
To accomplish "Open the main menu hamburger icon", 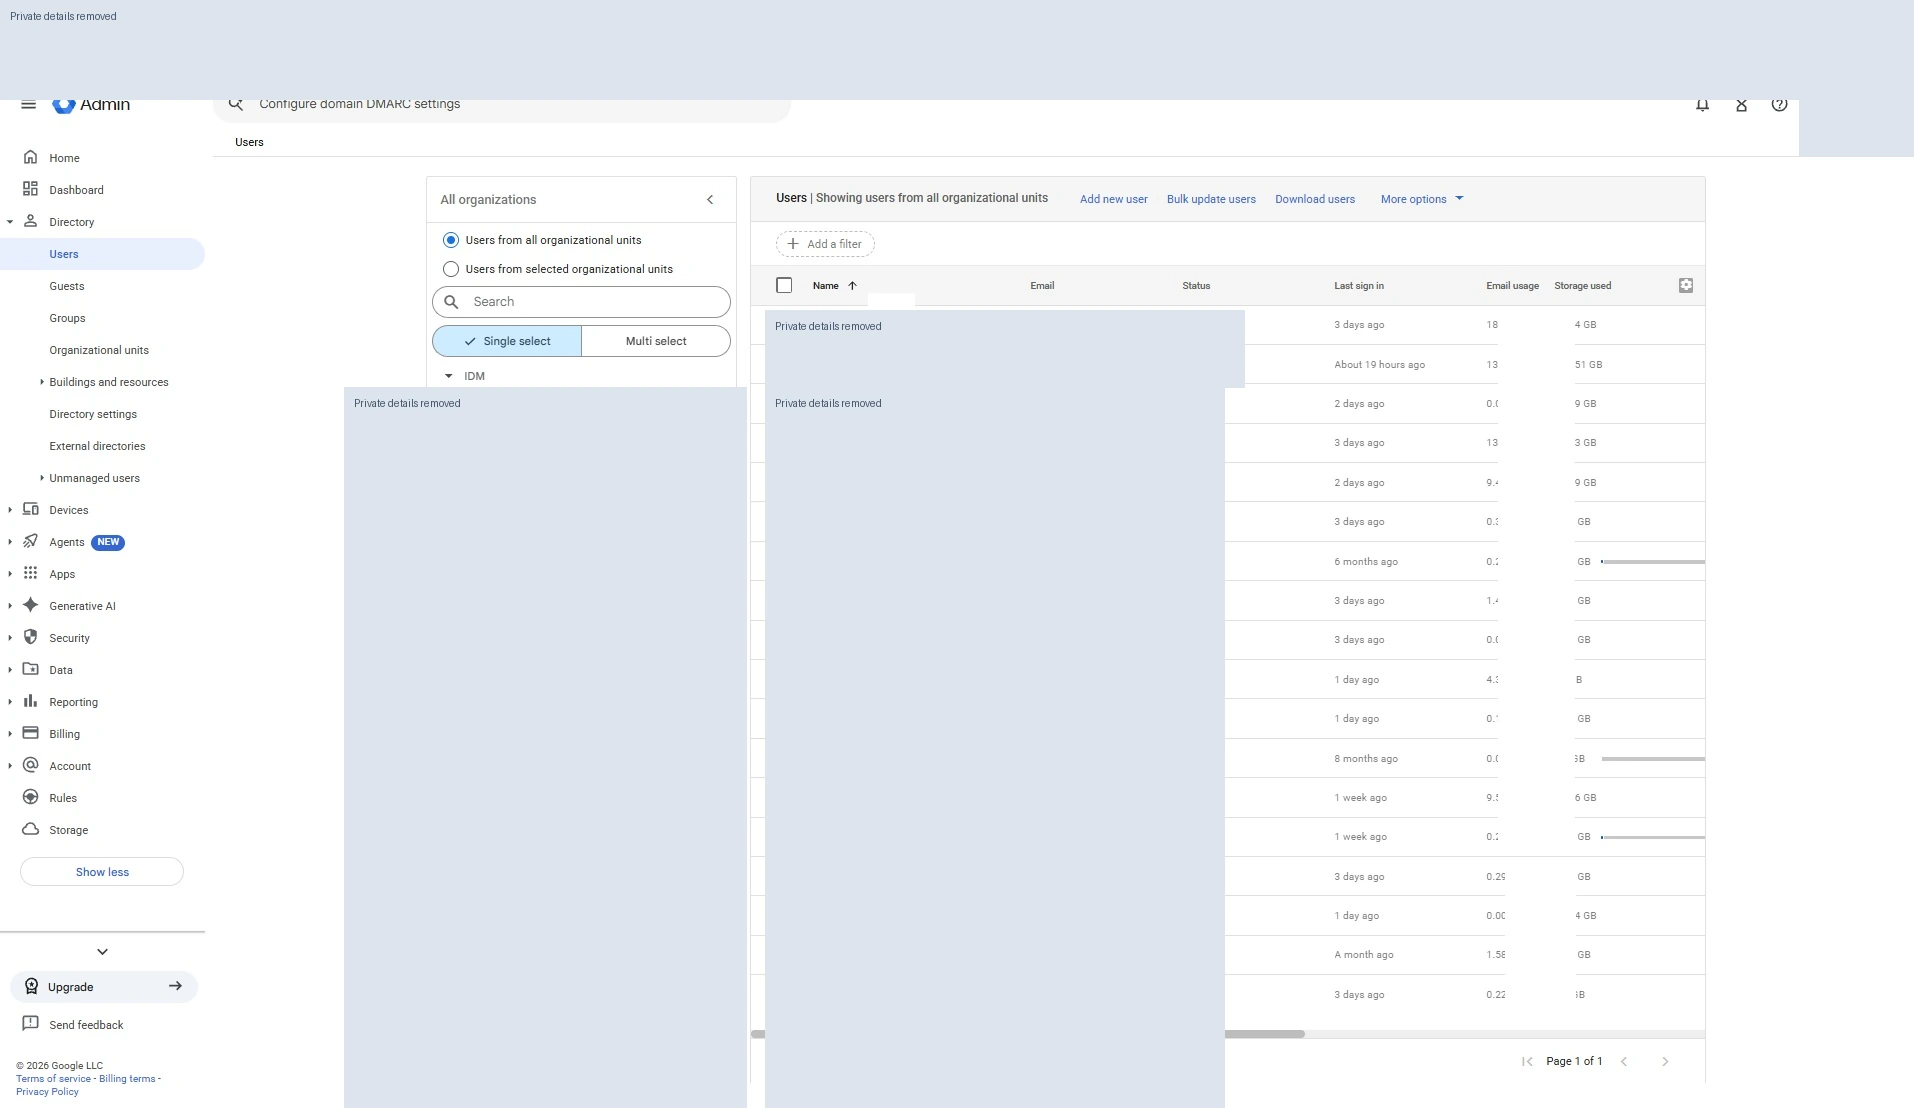I will [x=29, y=104].
